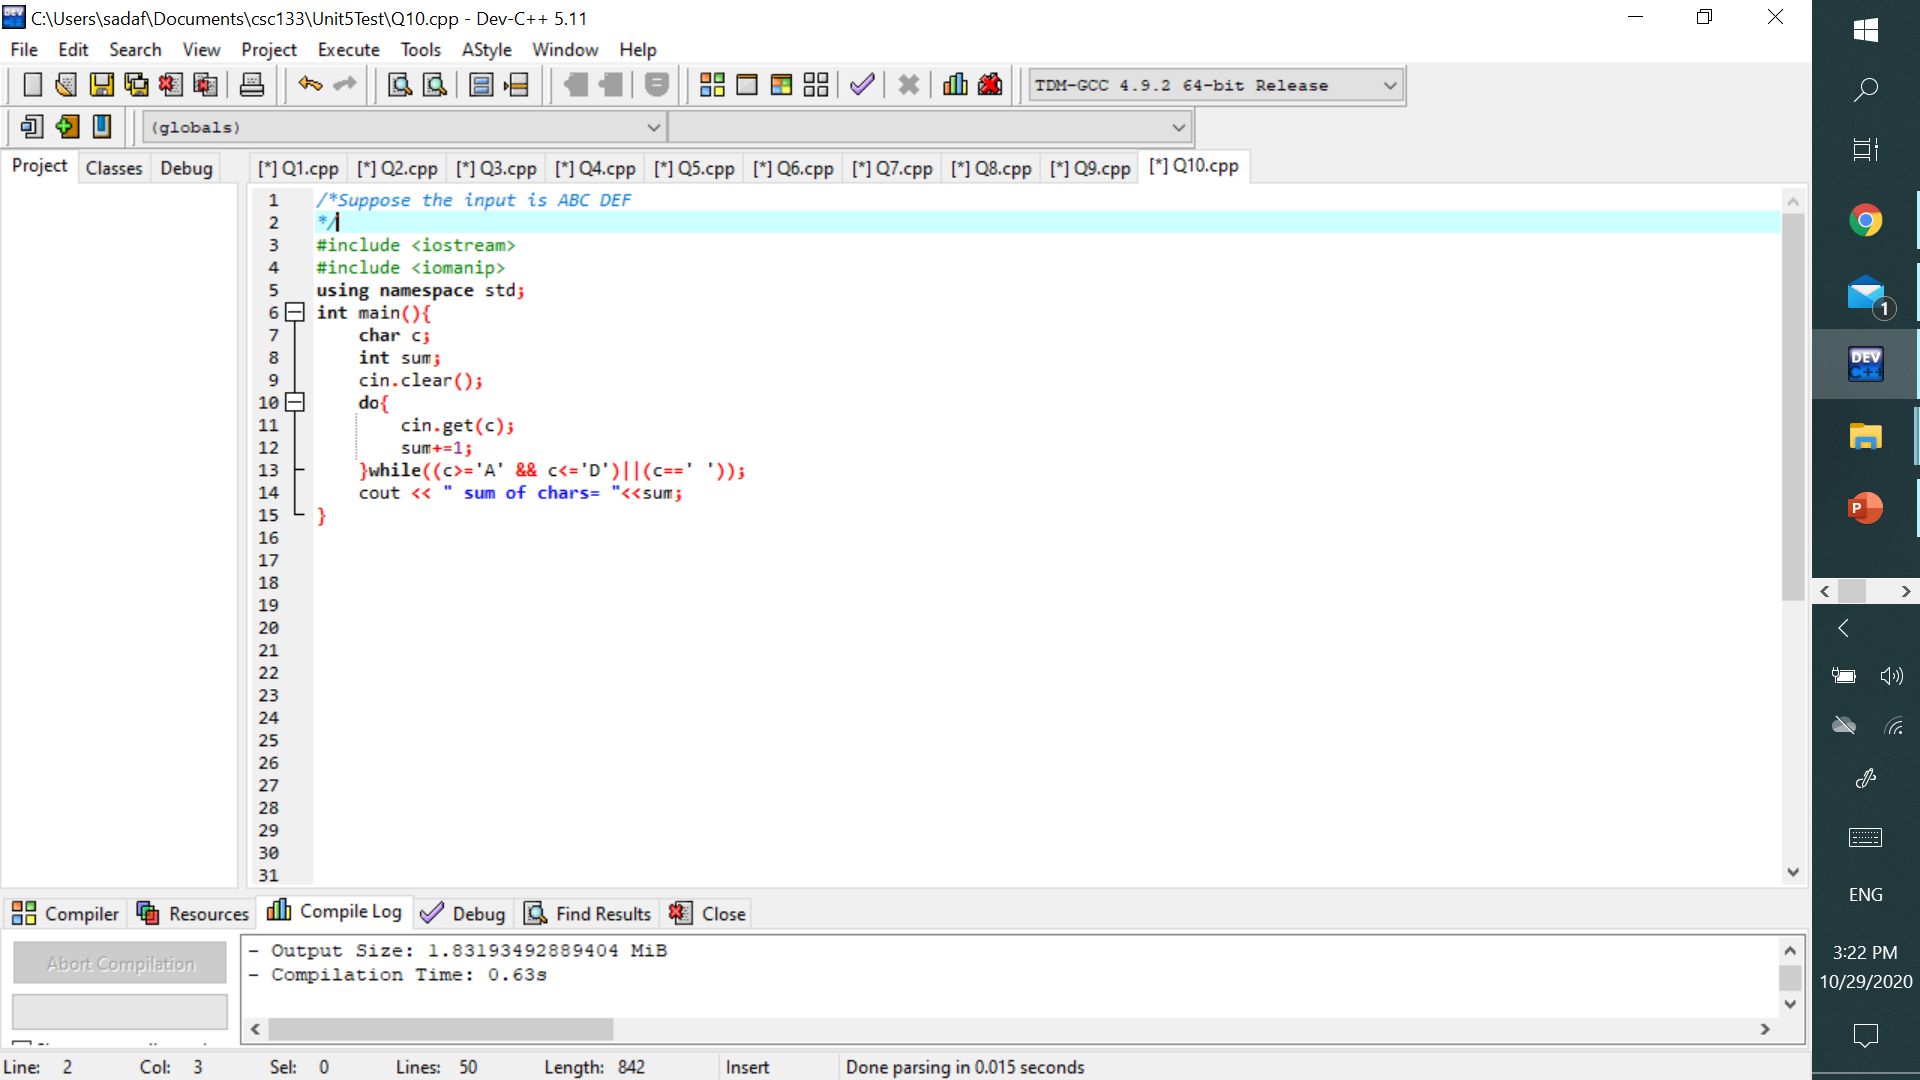Open Chrome from the Windows taskbar
The image size is (1920, 1080).
point(1865,220)
